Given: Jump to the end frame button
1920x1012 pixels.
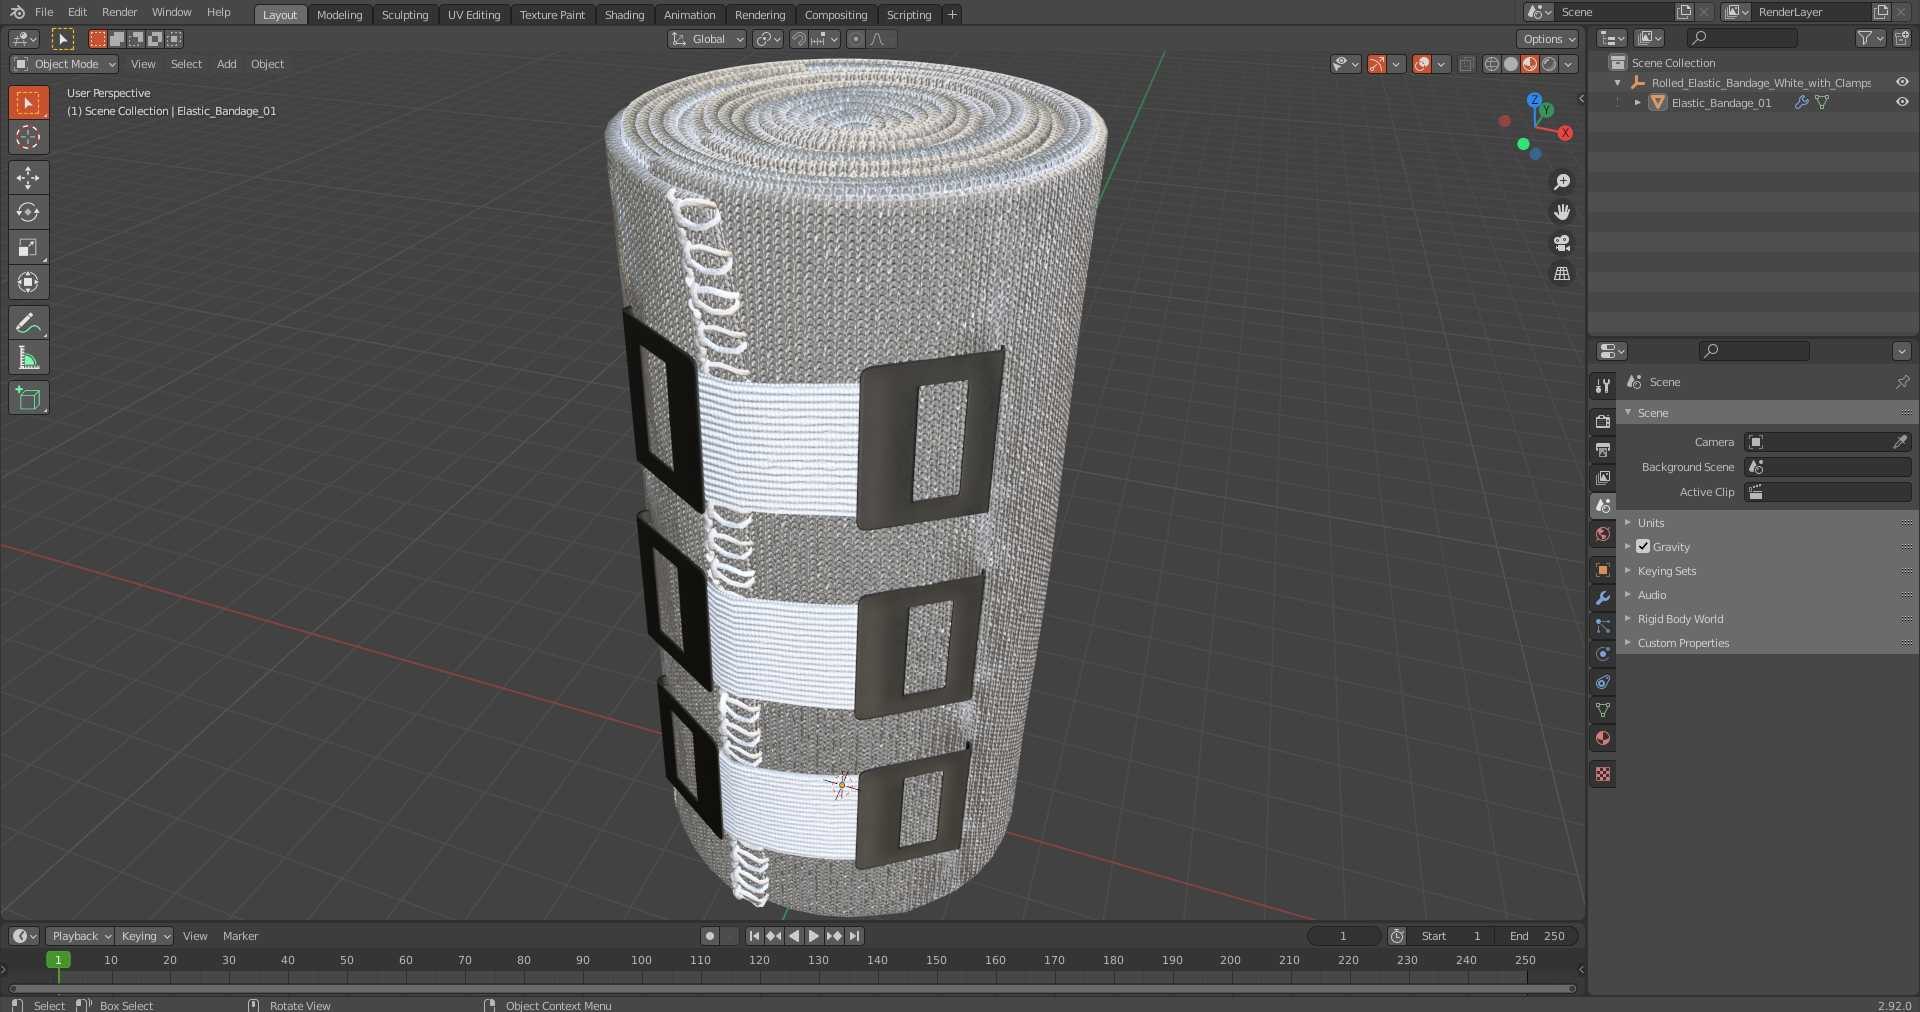Looking at the screenshot, I should point(855,936).
